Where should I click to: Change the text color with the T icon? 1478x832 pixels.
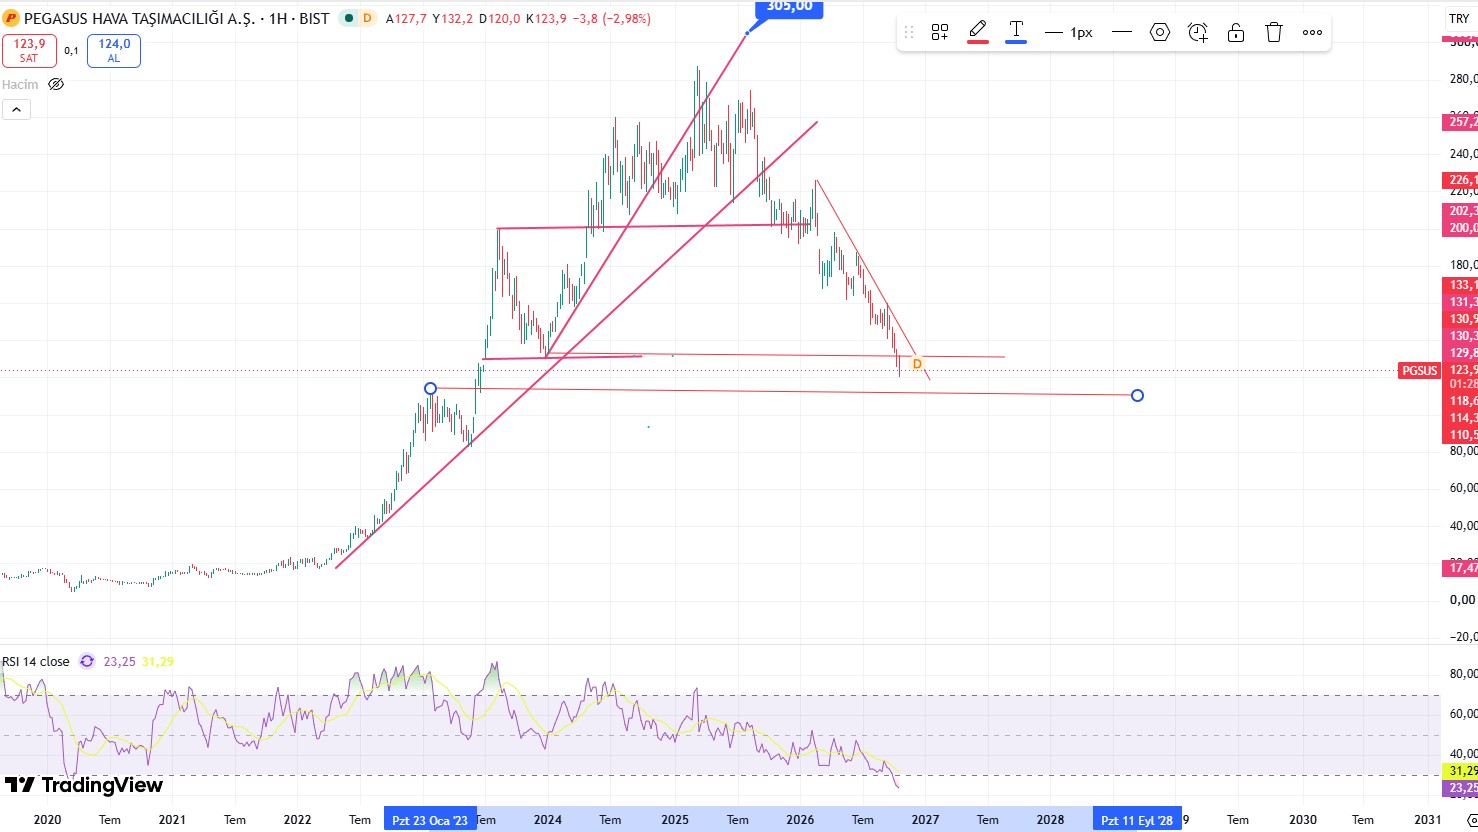pyautogui.click(x=1016, y=31)
